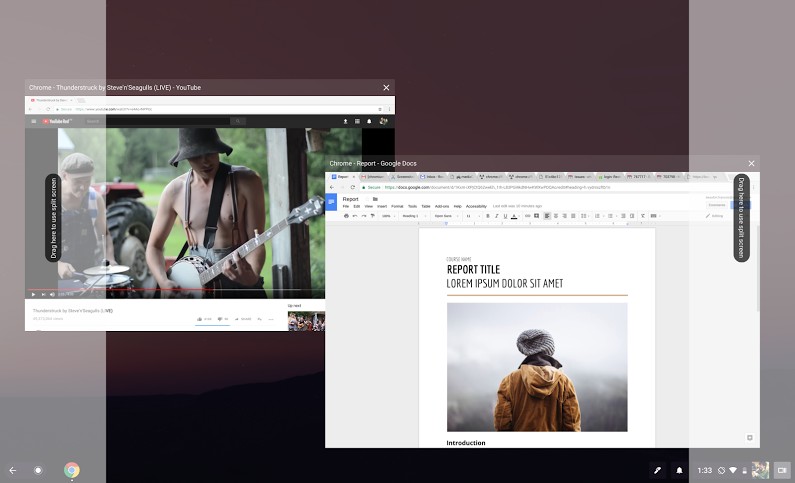Click the Docs redo arrow
Screen dimensions: 795x483
click(364, 216)
